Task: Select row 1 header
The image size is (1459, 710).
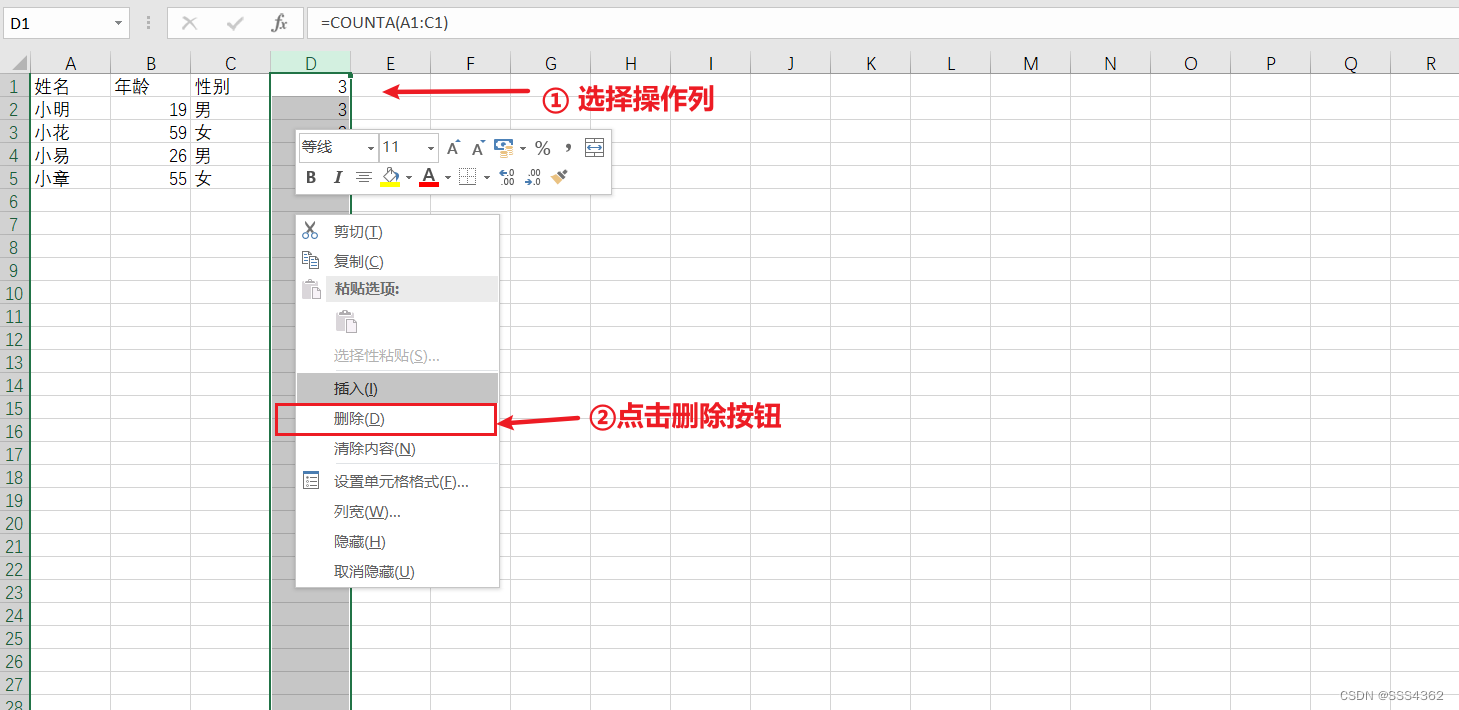Action: tap(15, 86)
